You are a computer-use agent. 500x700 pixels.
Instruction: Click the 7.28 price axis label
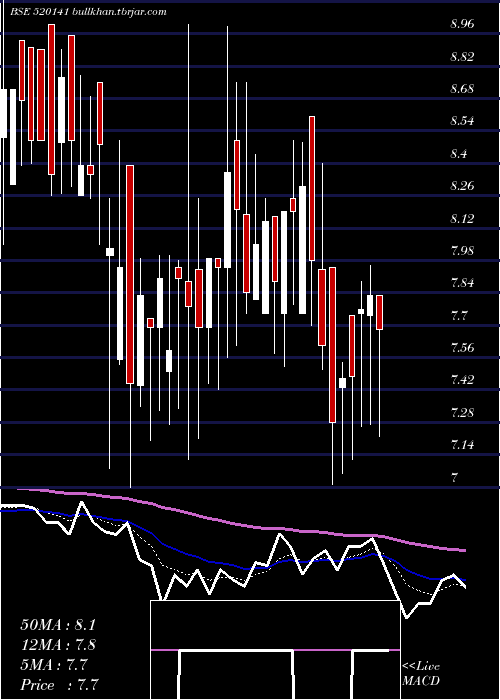pyautogui.click(x=462, y=412)
